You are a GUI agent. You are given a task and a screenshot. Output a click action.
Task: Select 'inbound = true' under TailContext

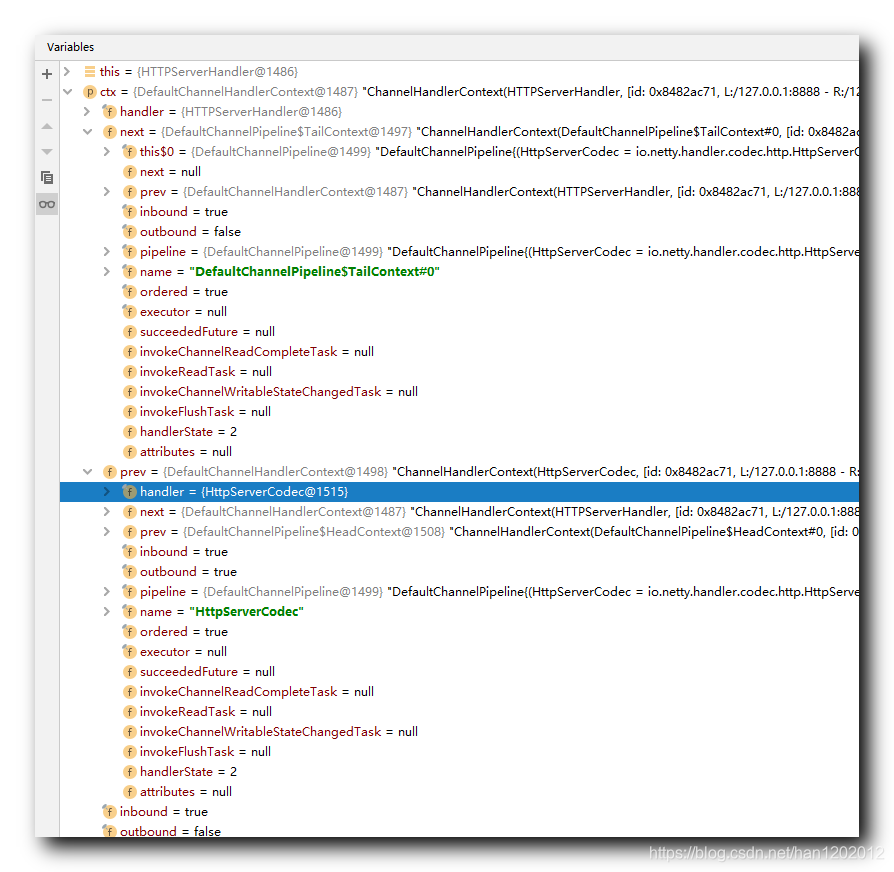tap(459, 212)
